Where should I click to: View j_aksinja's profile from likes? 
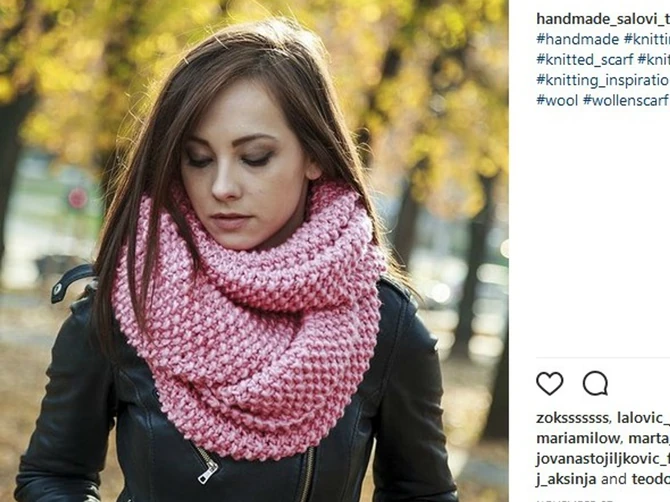click(x=566, y=479)
